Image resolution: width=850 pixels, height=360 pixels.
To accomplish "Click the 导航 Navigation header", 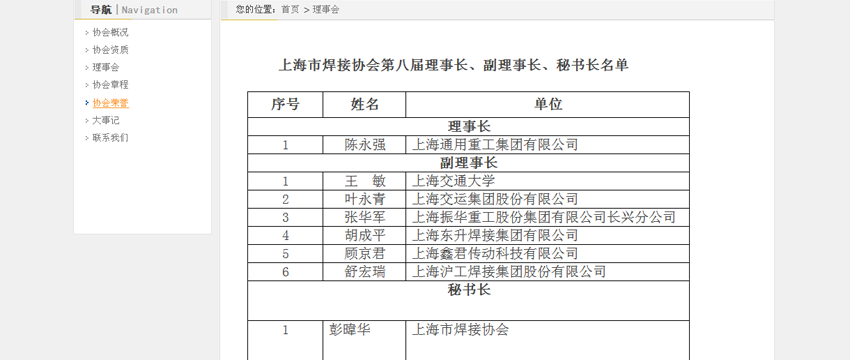I will (x=134, y=10).
